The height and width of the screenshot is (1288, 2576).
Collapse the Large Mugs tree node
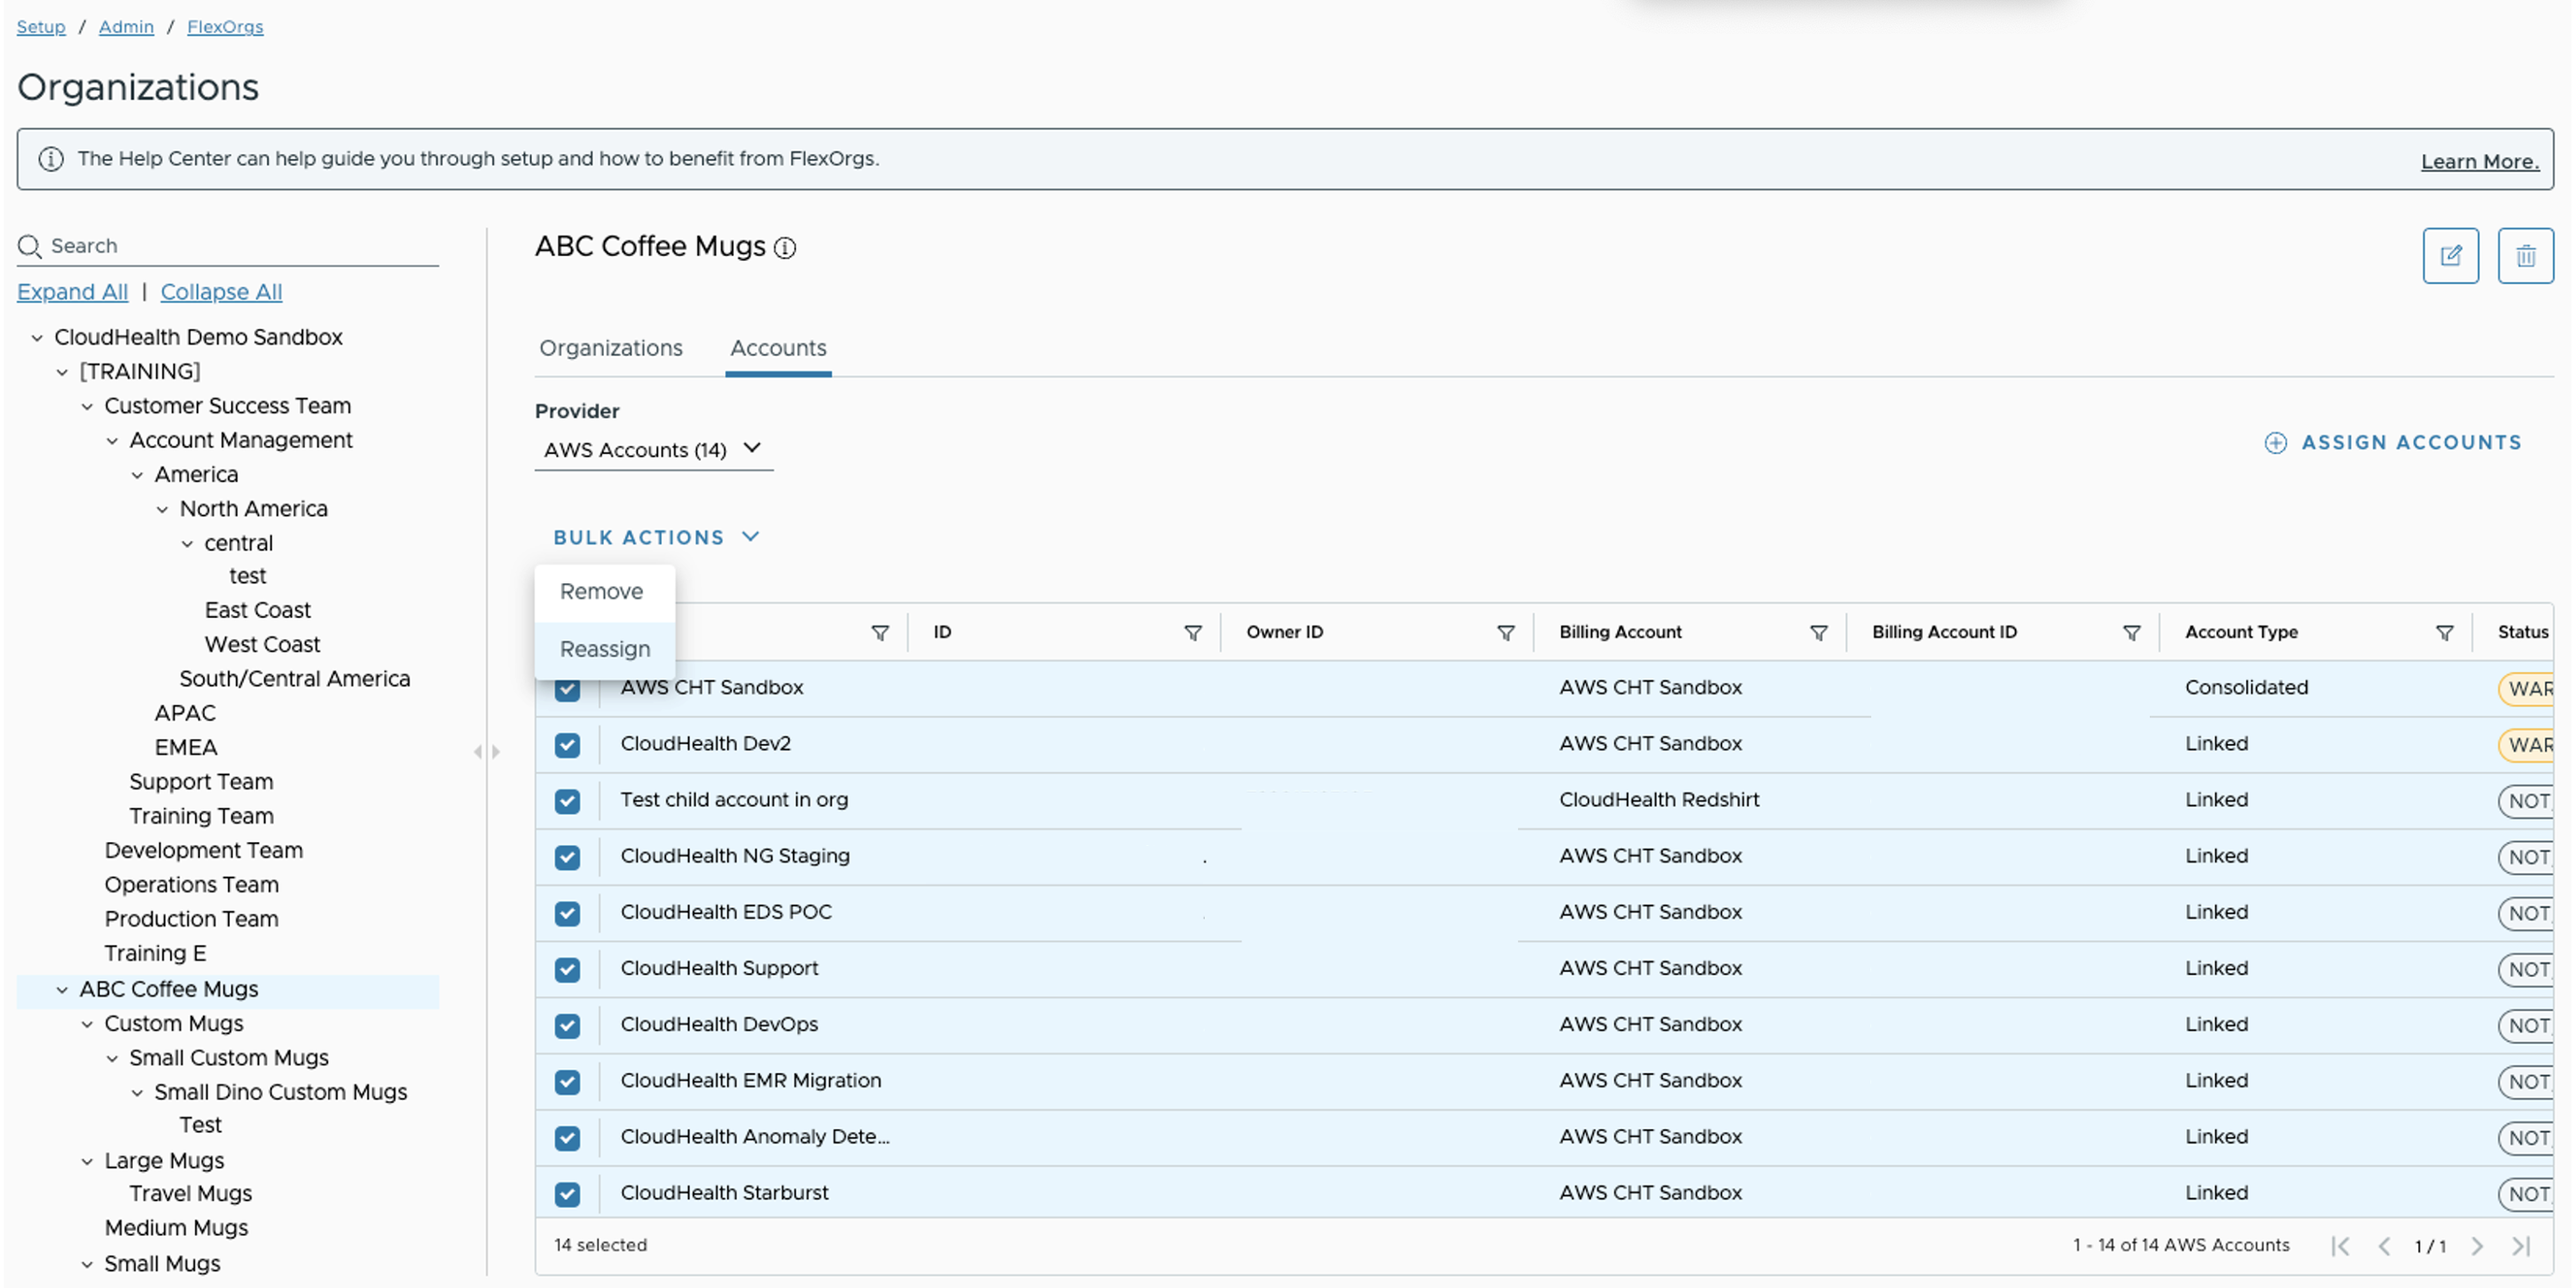[x=87, y=1161]
